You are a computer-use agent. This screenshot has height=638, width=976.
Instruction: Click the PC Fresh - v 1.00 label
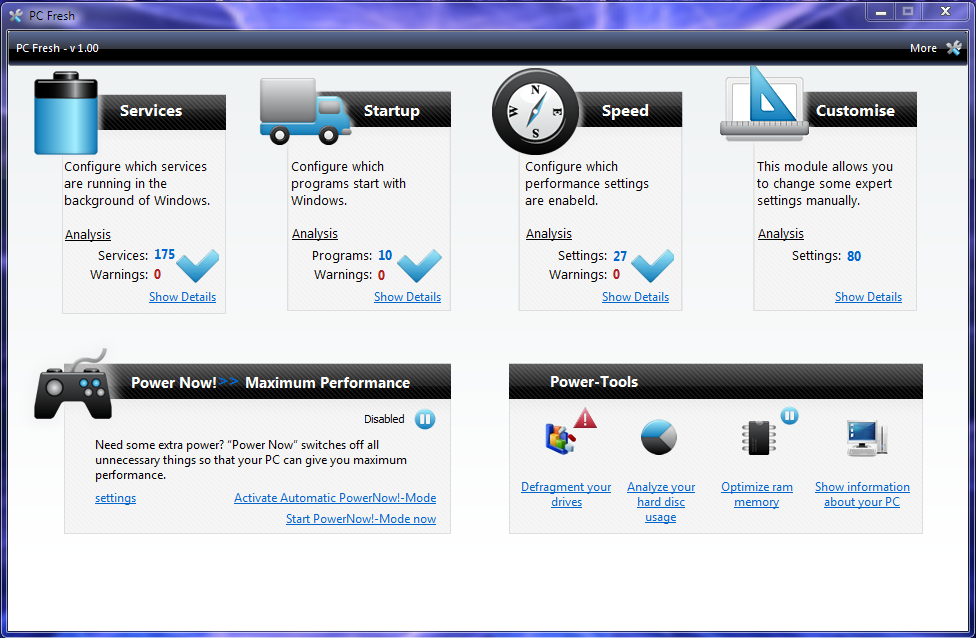(x=57, y=48)
